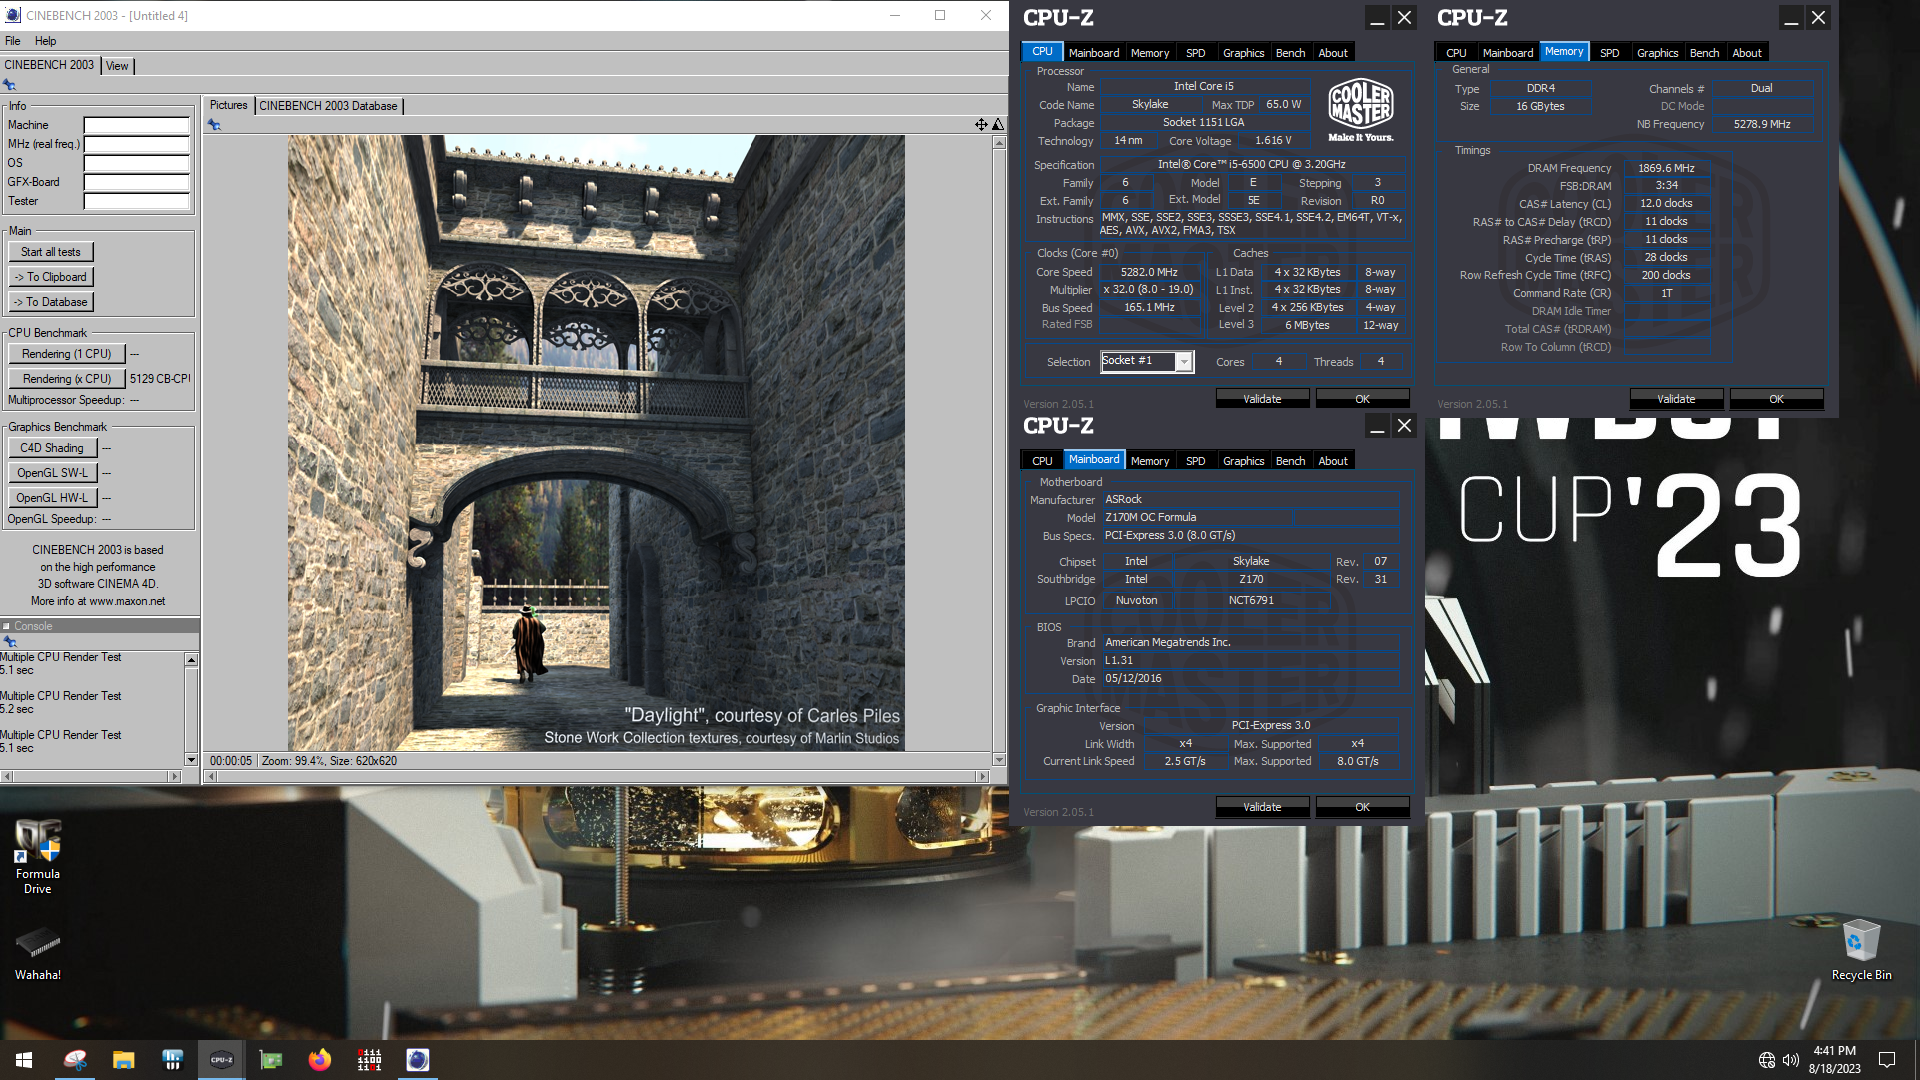Click To Clipboard button
Image resolution: width=1920 pixels, height=1080 pixels.
(51, 277)
